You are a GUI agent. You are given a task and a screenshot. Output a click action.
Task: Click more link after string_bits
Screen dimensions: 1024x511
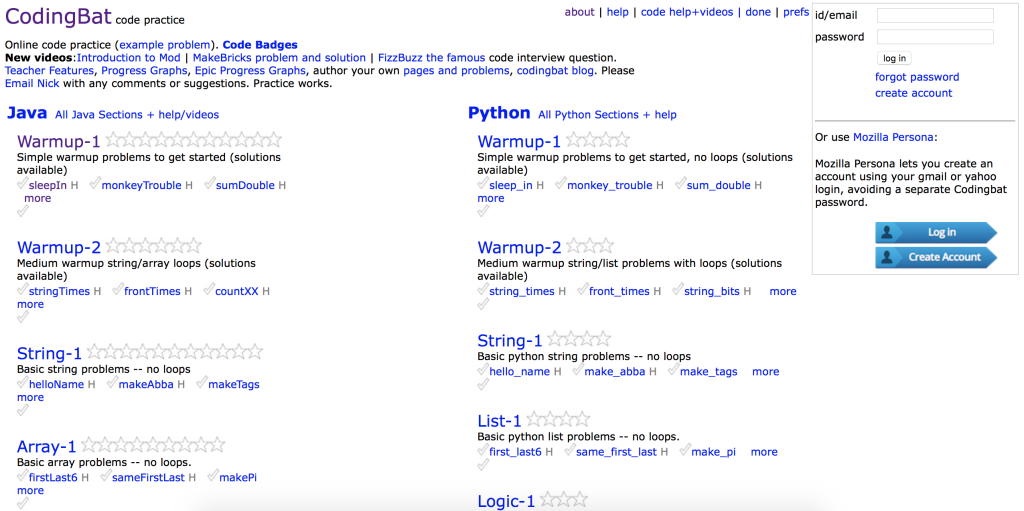783,291
